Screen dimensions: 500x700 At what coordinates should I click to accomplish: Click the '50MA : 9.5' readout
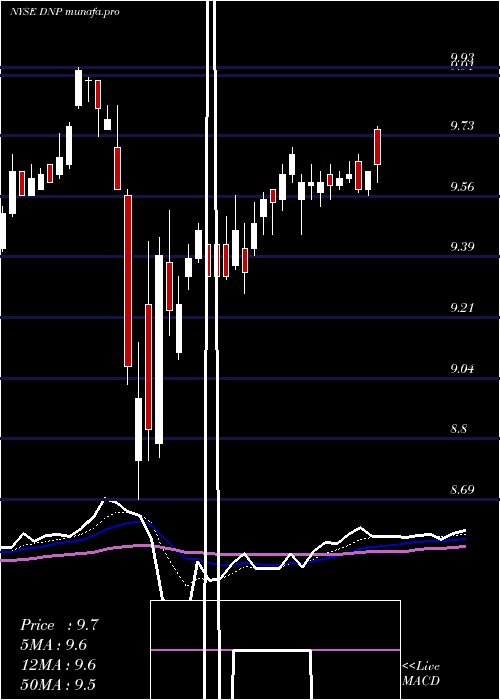[x=58, y=684]
